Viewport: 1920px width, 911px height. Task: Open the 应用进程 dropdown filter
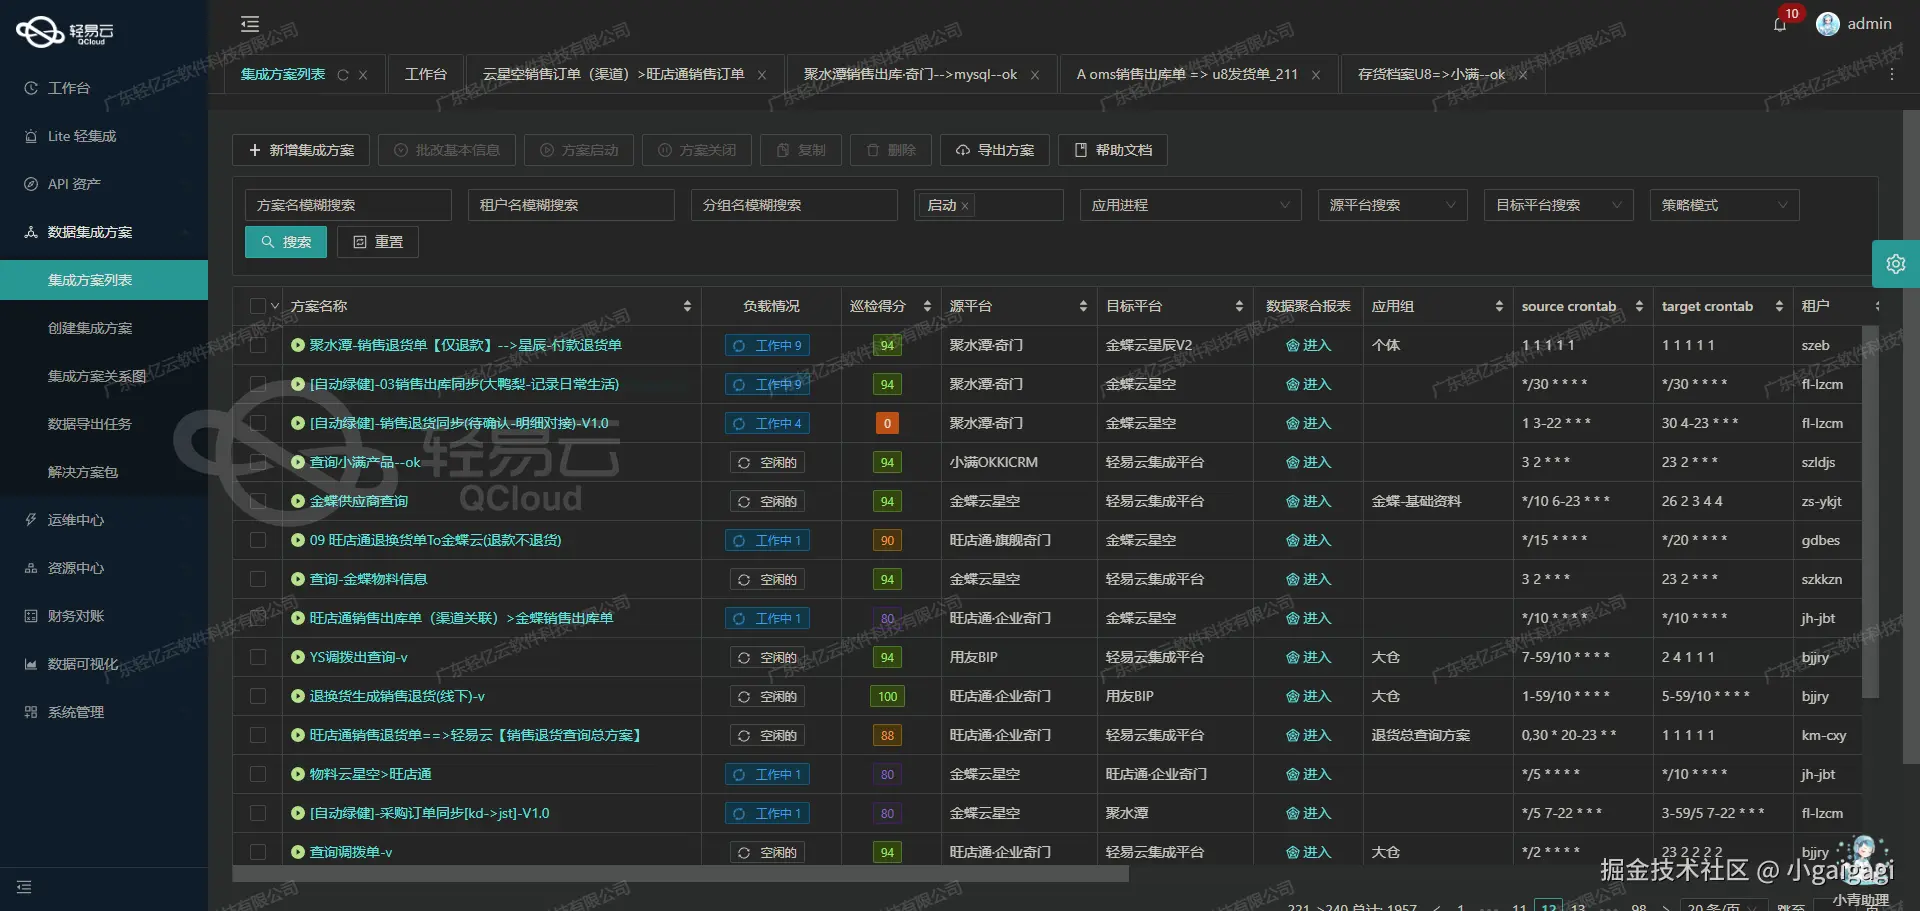pyautogui.click(x=1190, y=204)
